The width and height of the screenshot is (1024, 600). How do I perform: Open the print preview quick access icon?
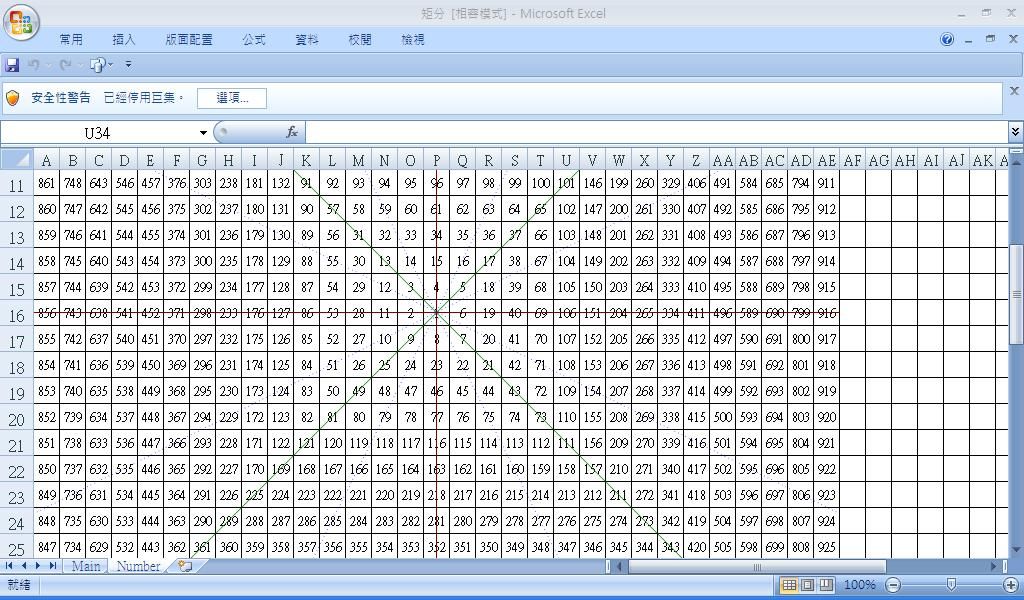97,65
